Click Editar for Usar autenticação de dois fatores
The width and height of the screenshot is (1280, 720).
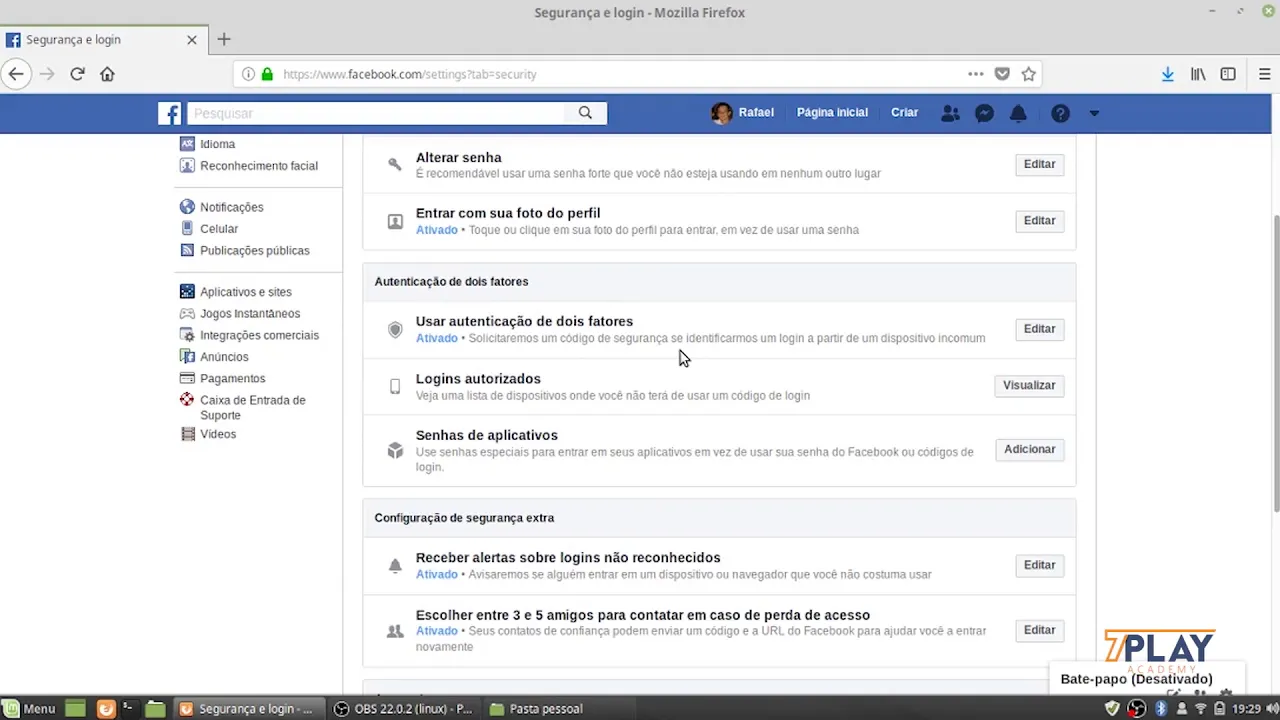[x=1039, y=329]
